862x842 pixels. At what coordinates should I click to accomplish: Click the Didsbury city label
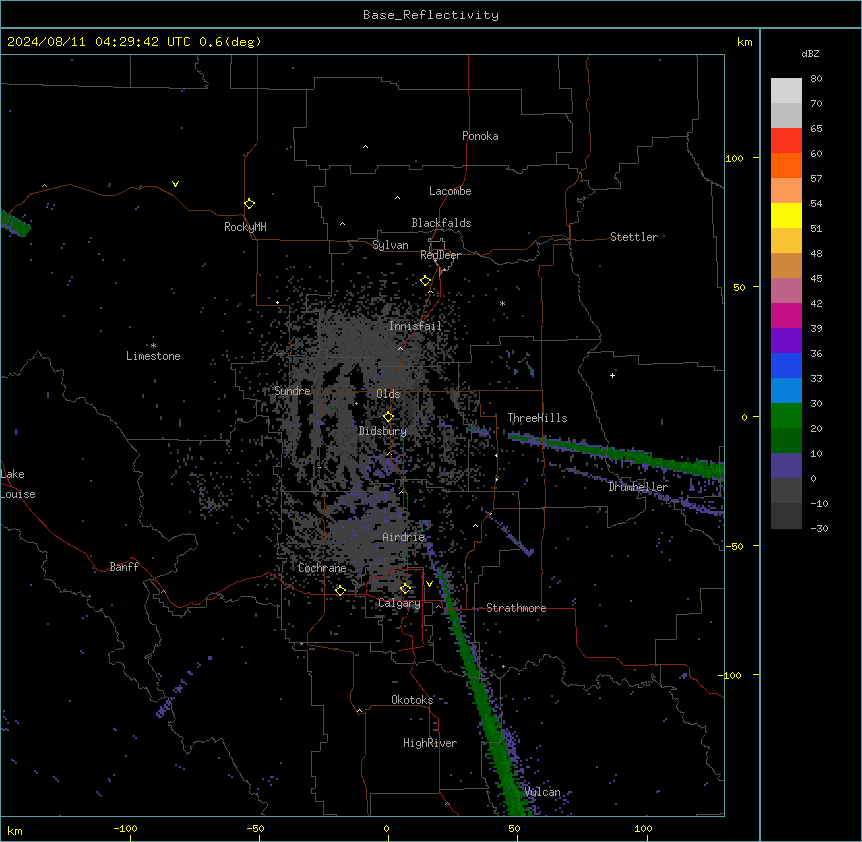pyautogui.click(x=383, y=431)
